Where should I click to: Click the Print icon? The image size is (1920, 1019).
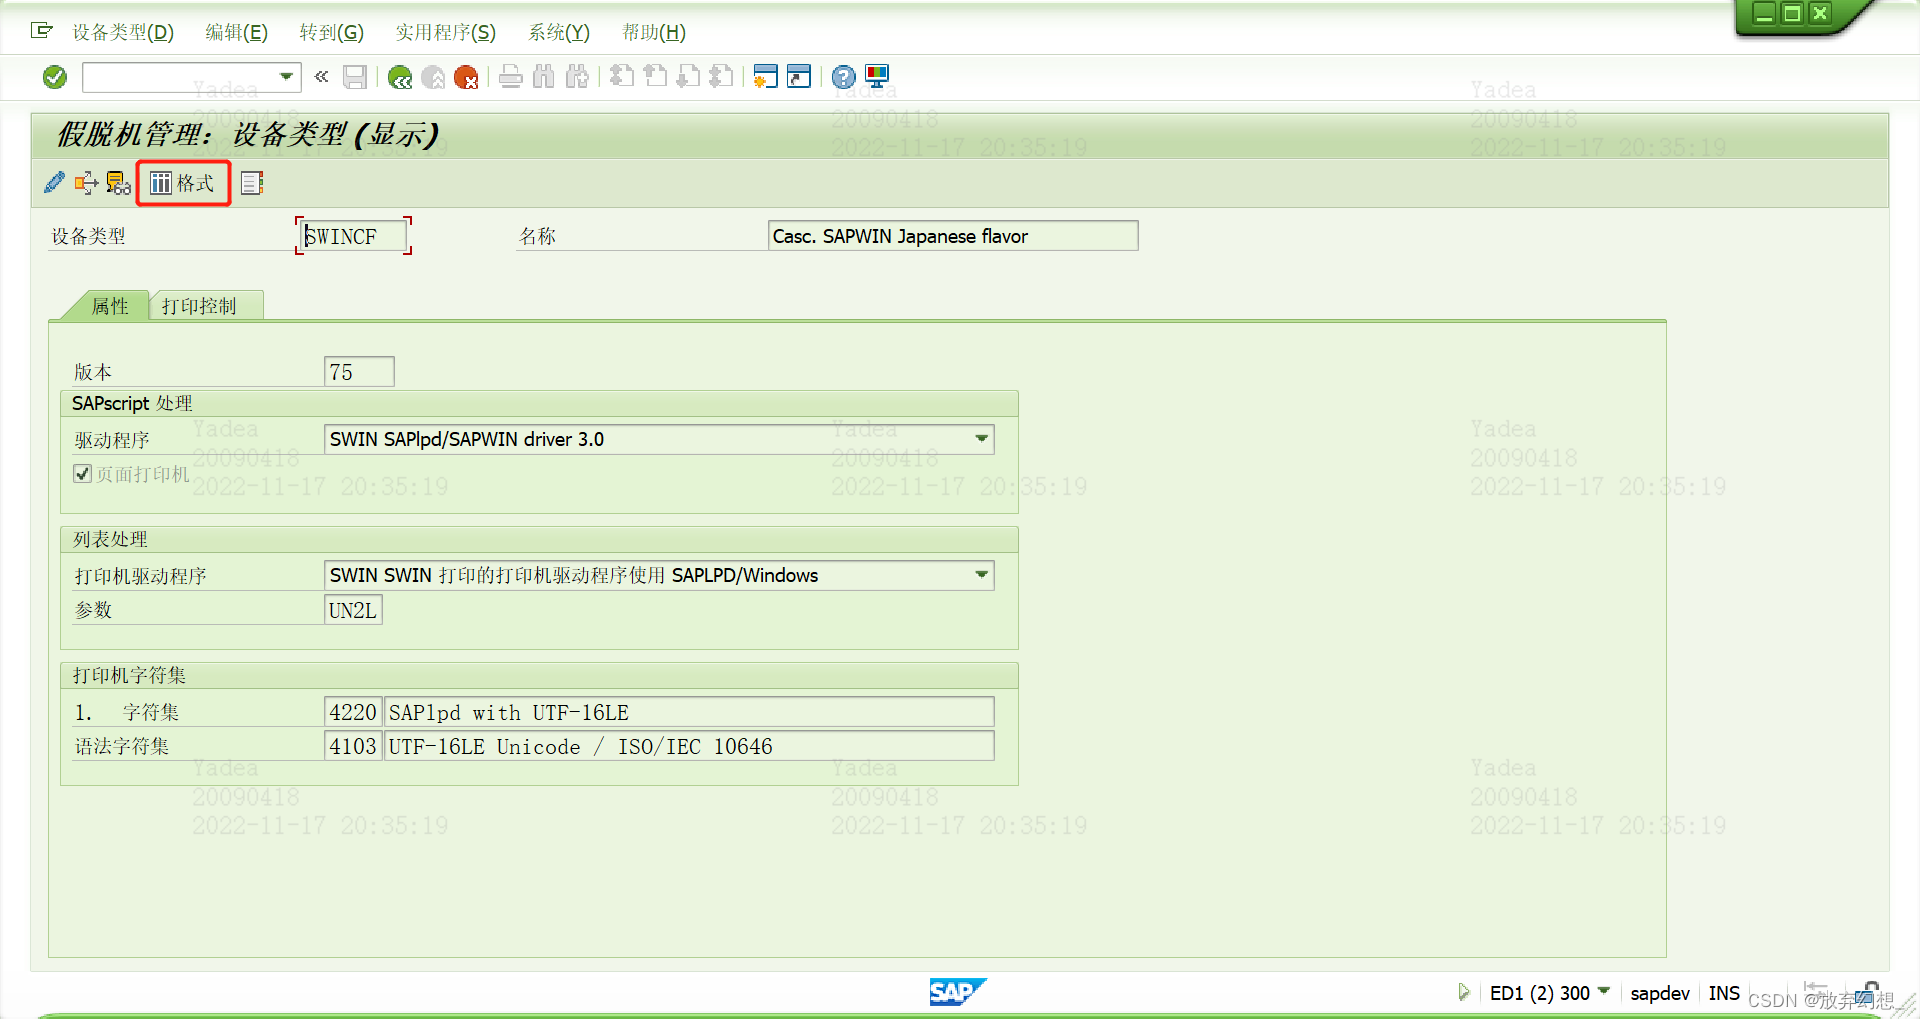(x=511, y=77)
